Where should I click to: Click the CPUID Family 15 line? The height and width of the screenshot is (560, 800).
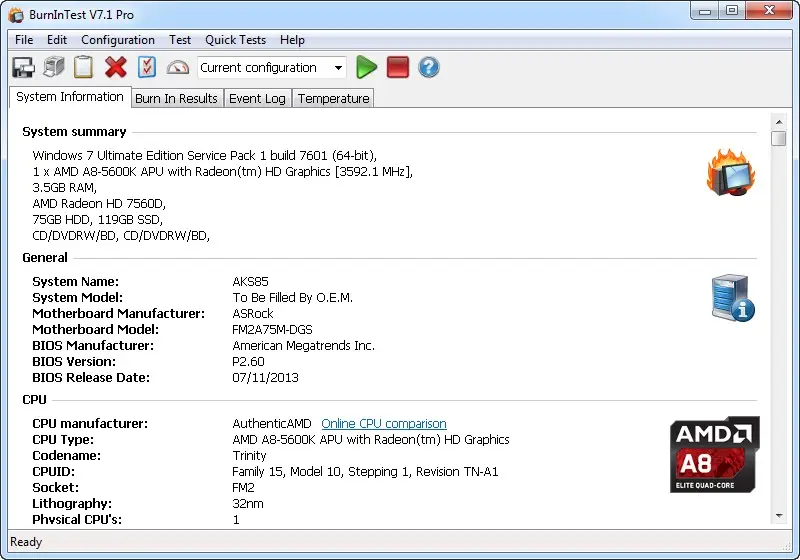tap(365, 472)
